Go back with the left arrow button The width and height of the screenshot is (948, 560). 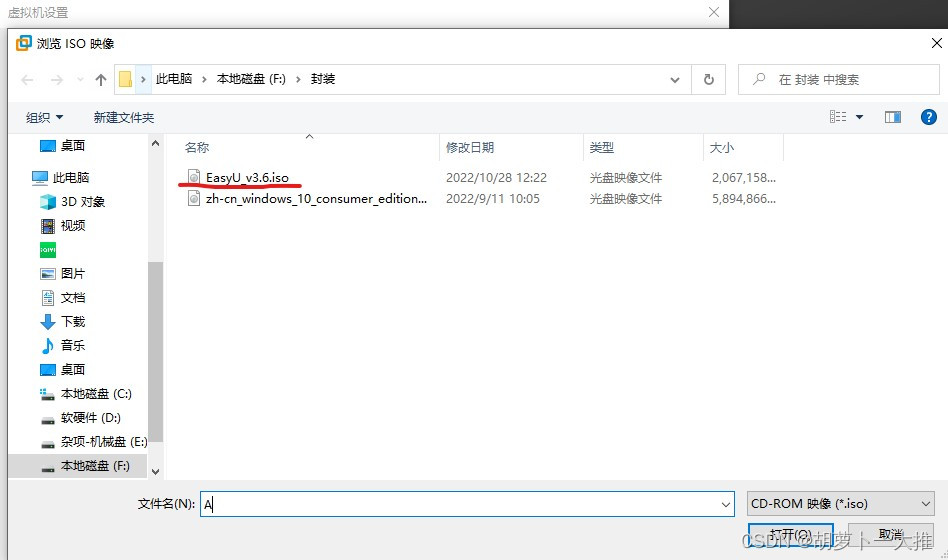(x=27, y=79)
